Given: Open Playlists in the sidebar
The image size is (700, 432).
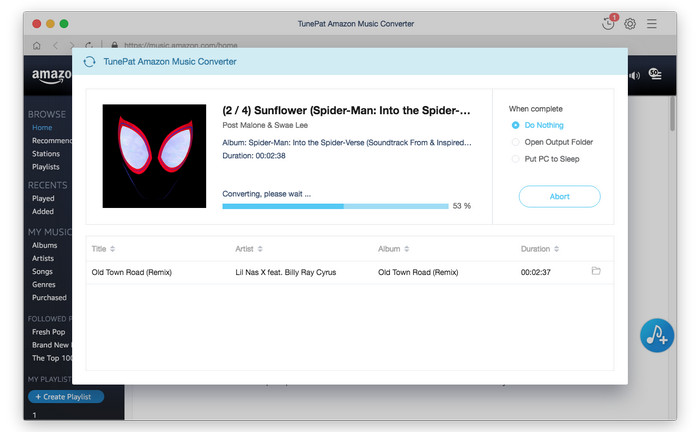Looking at the screenshot, I should click(46, 167).
